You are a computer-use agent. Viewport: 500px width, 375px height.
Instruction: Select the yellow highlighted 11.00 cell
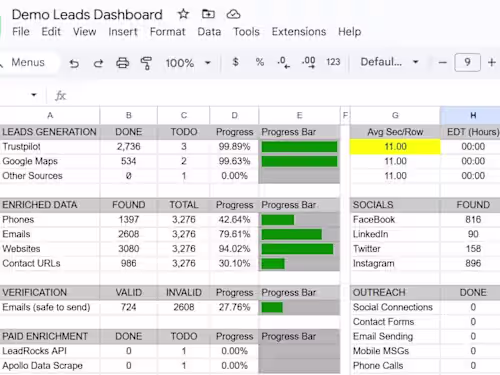coord(395,147)
